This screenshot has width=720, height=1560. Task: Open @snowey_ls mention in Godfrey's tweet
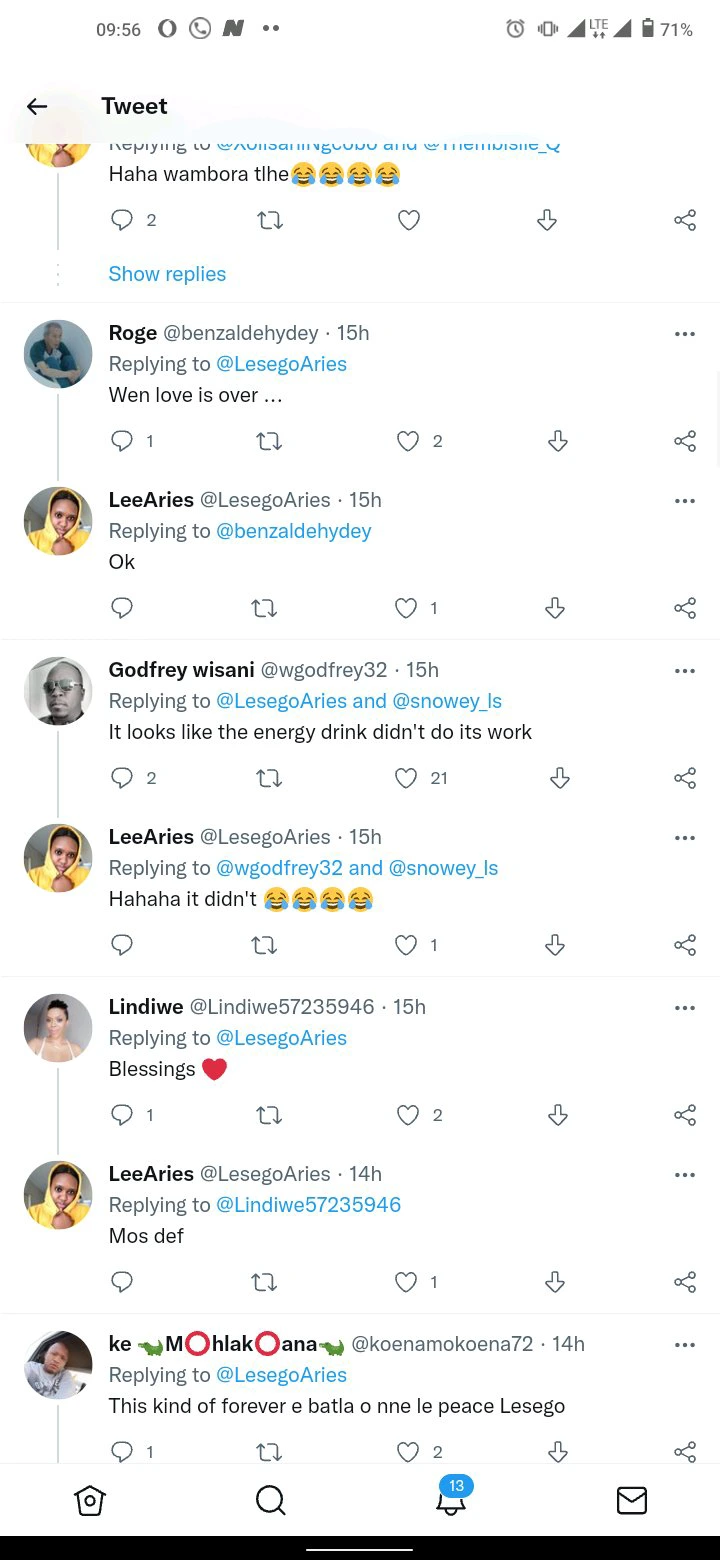447,701
